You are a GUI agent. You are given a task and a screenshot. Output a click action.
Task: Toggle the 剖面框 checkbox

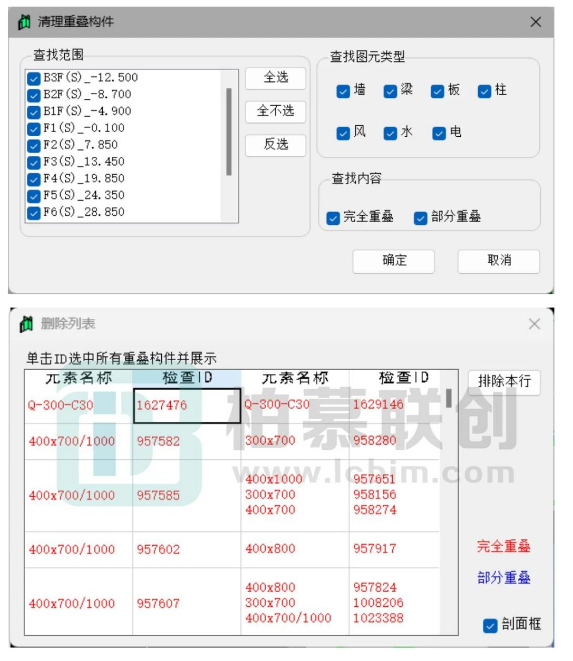pyautogui.click(x=490, y=626)
